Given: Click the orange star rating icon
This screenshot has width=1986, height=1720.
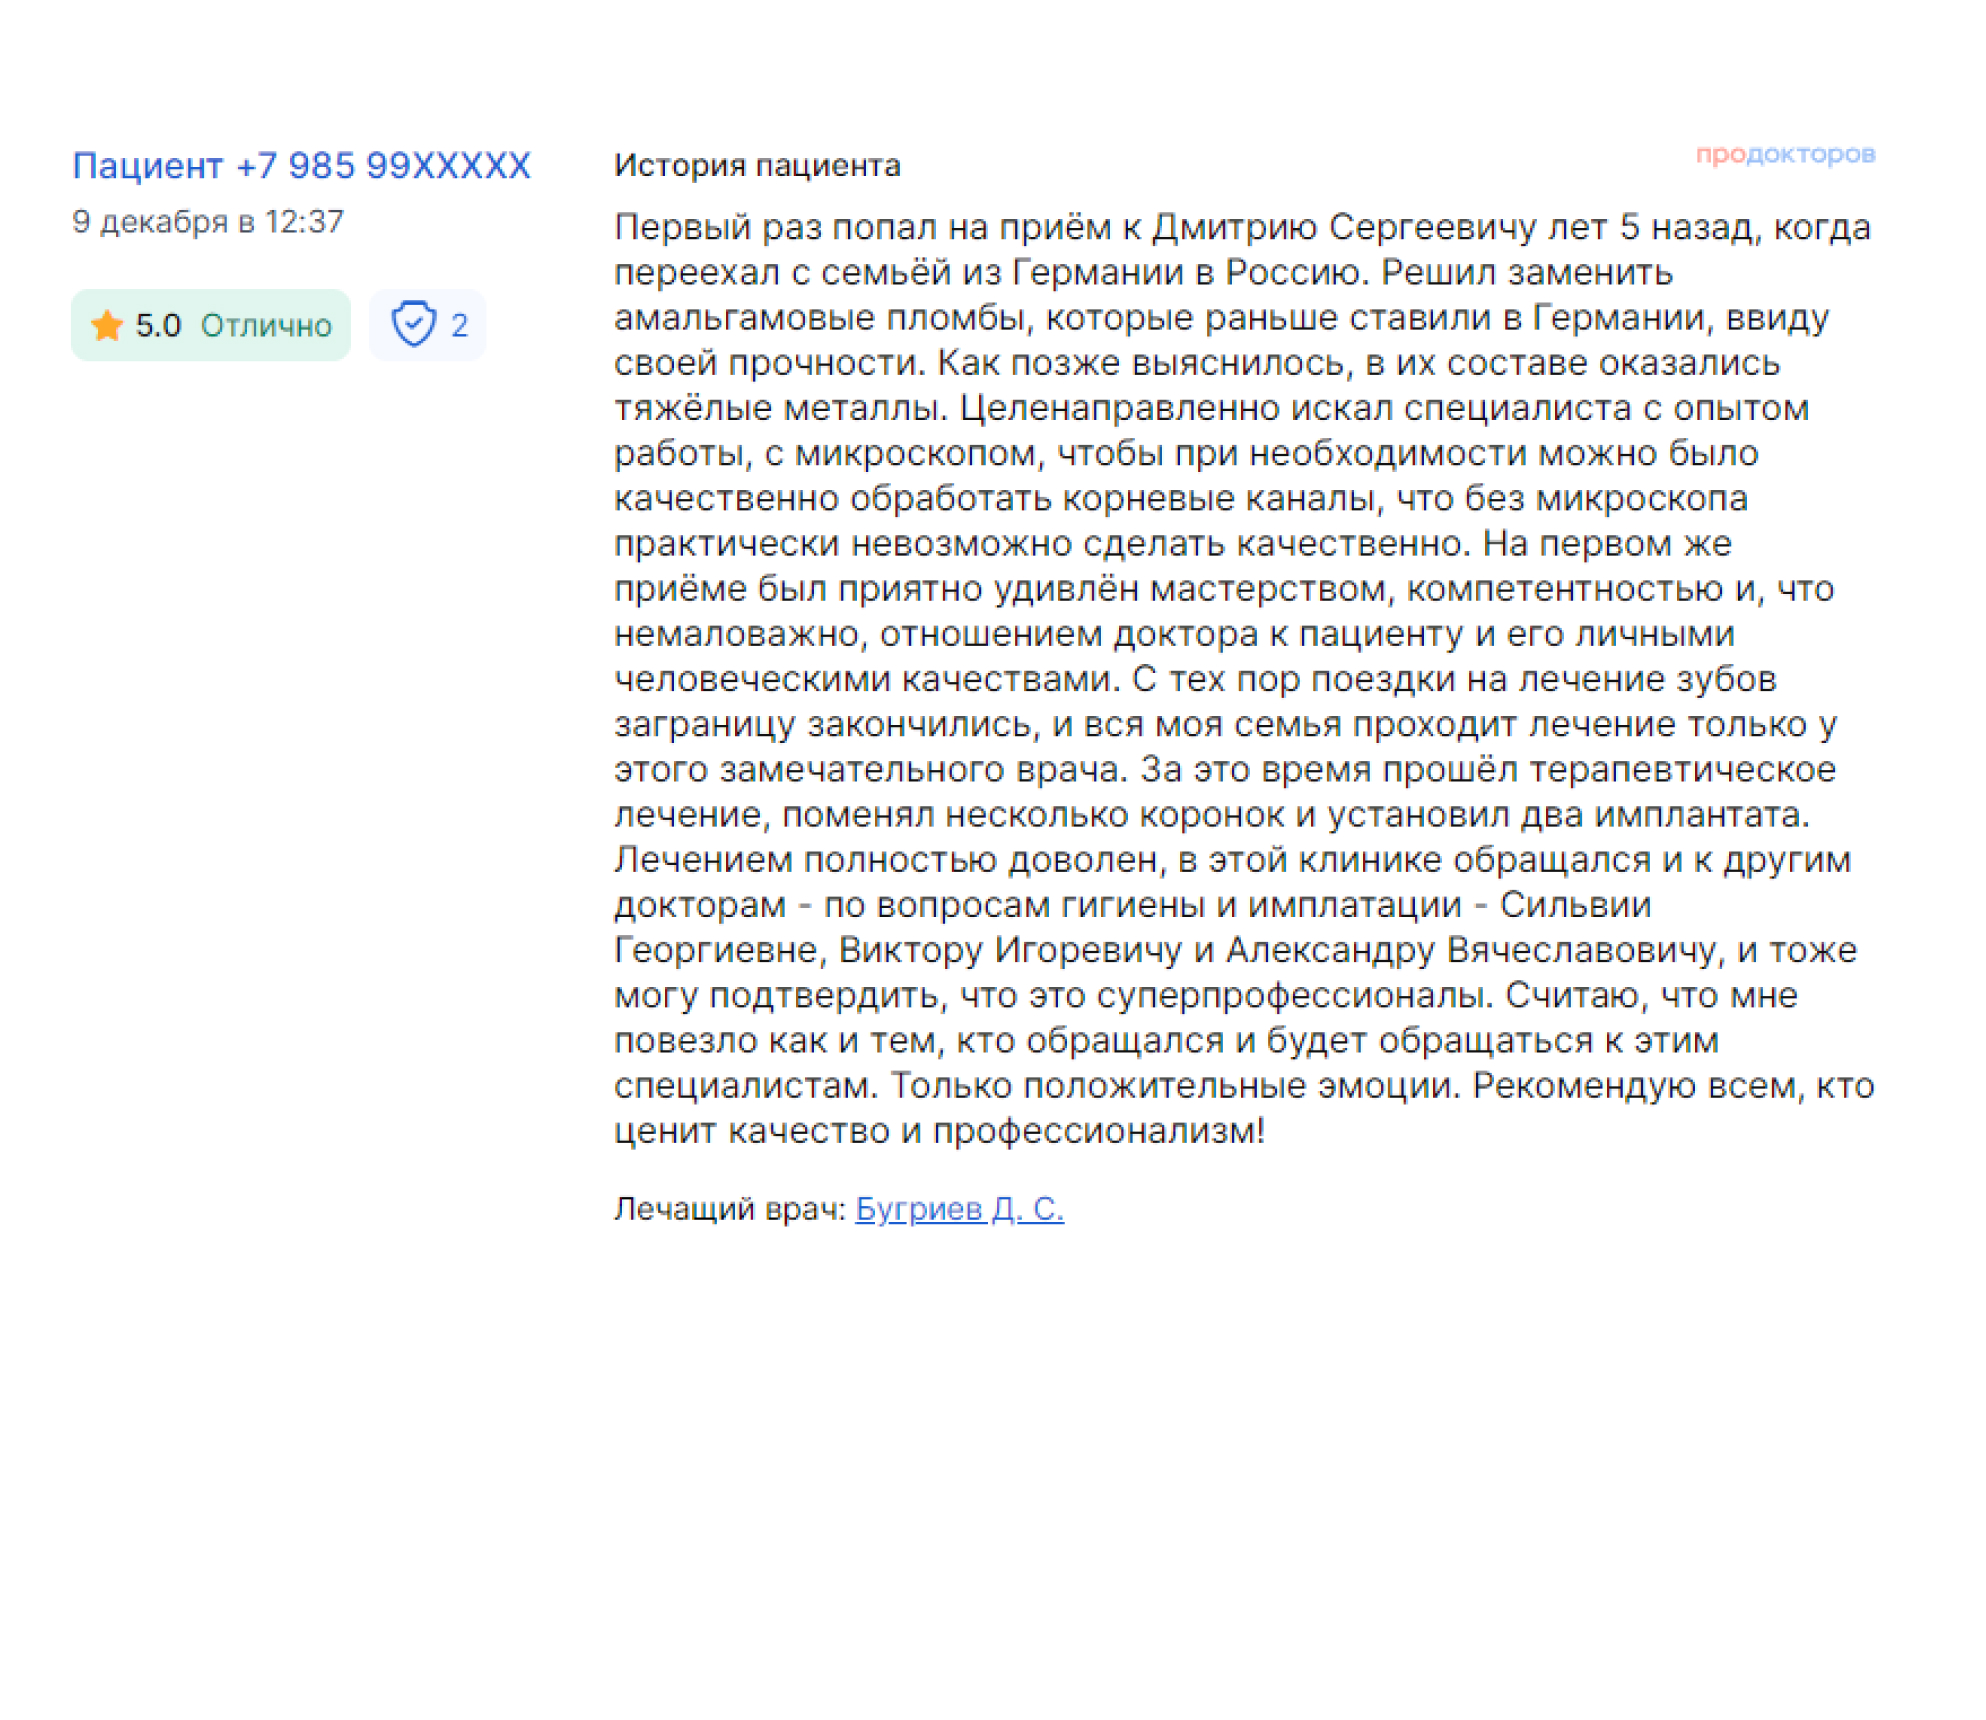Looking at the screenshot, I should click(107, 325).
